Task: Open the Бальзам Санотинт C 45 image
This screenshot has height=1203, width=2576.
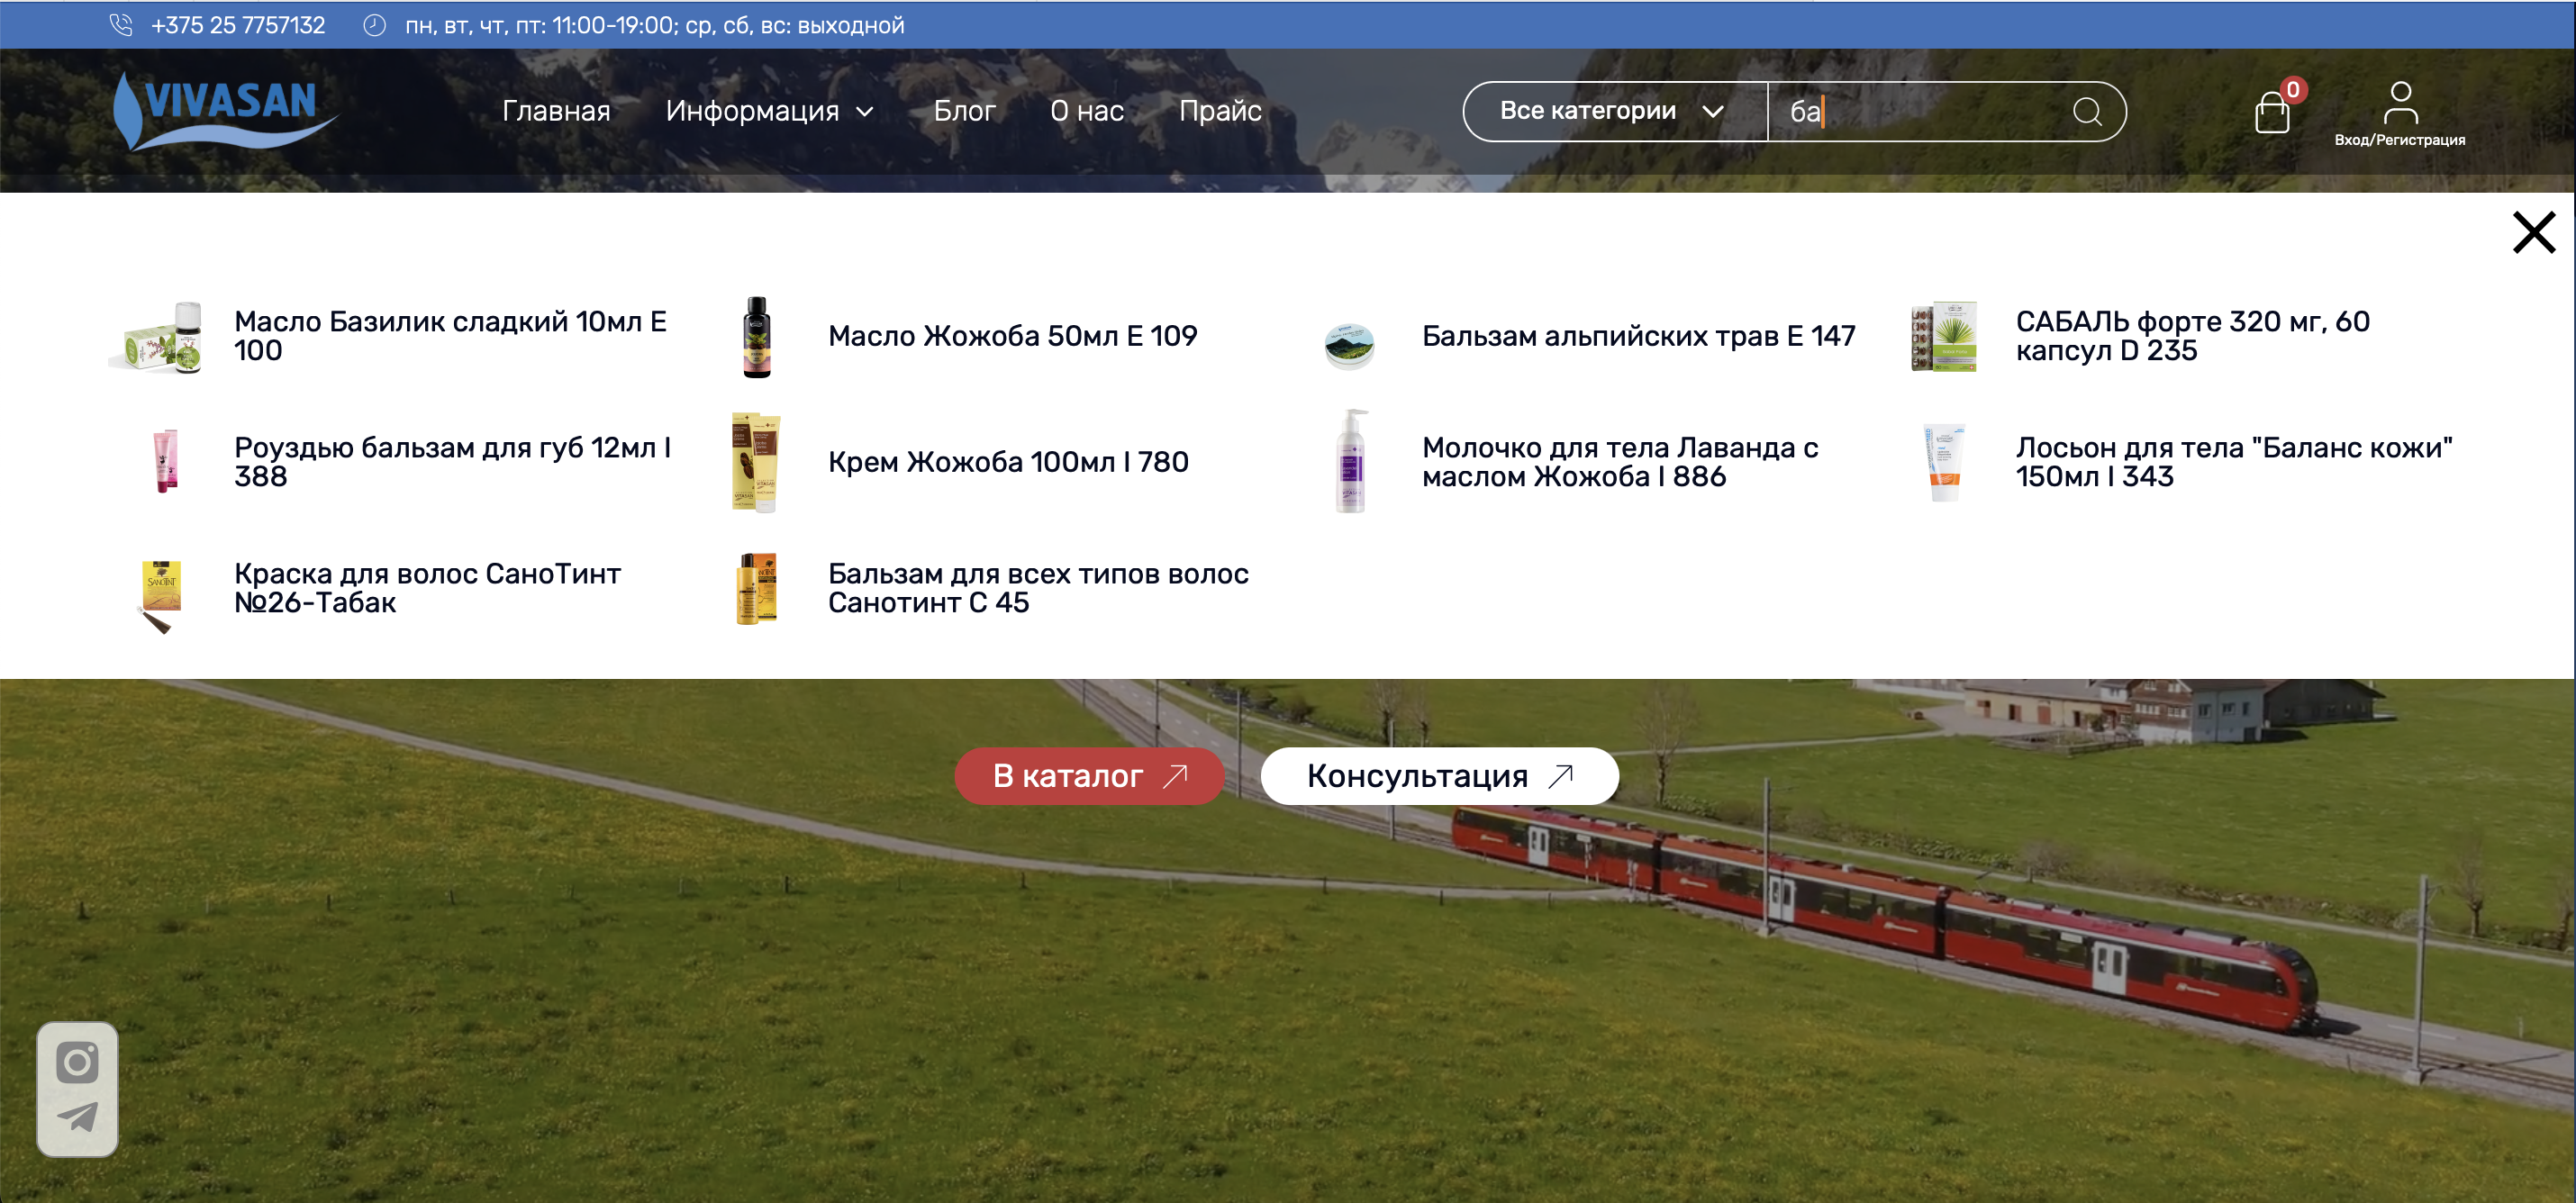Action: (x=757, y=589)
